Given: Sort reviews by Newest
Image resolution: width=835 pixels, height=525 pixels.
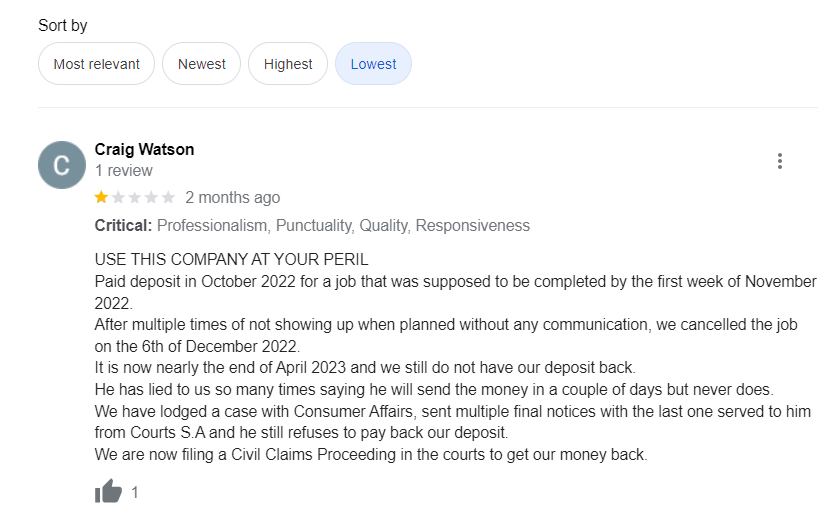Looking at the screenshot, I should pyautogui.click(x=202, y=64).
